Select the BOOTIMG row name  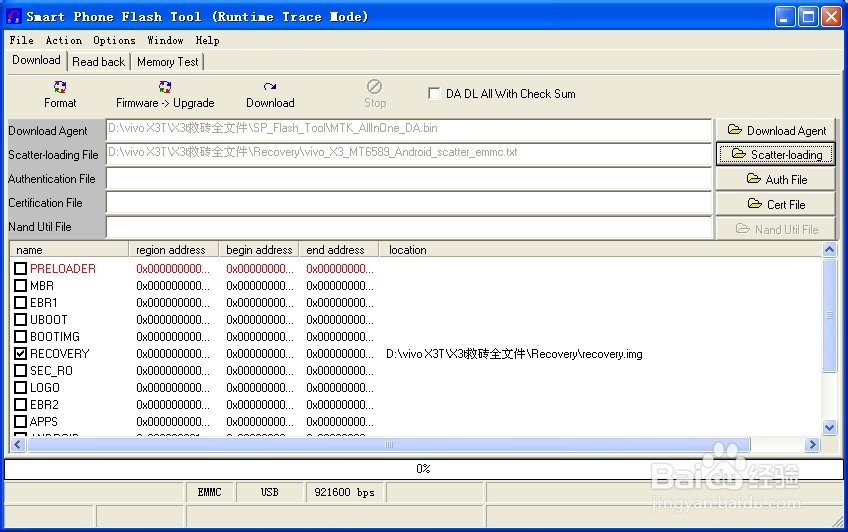point(55,337)
